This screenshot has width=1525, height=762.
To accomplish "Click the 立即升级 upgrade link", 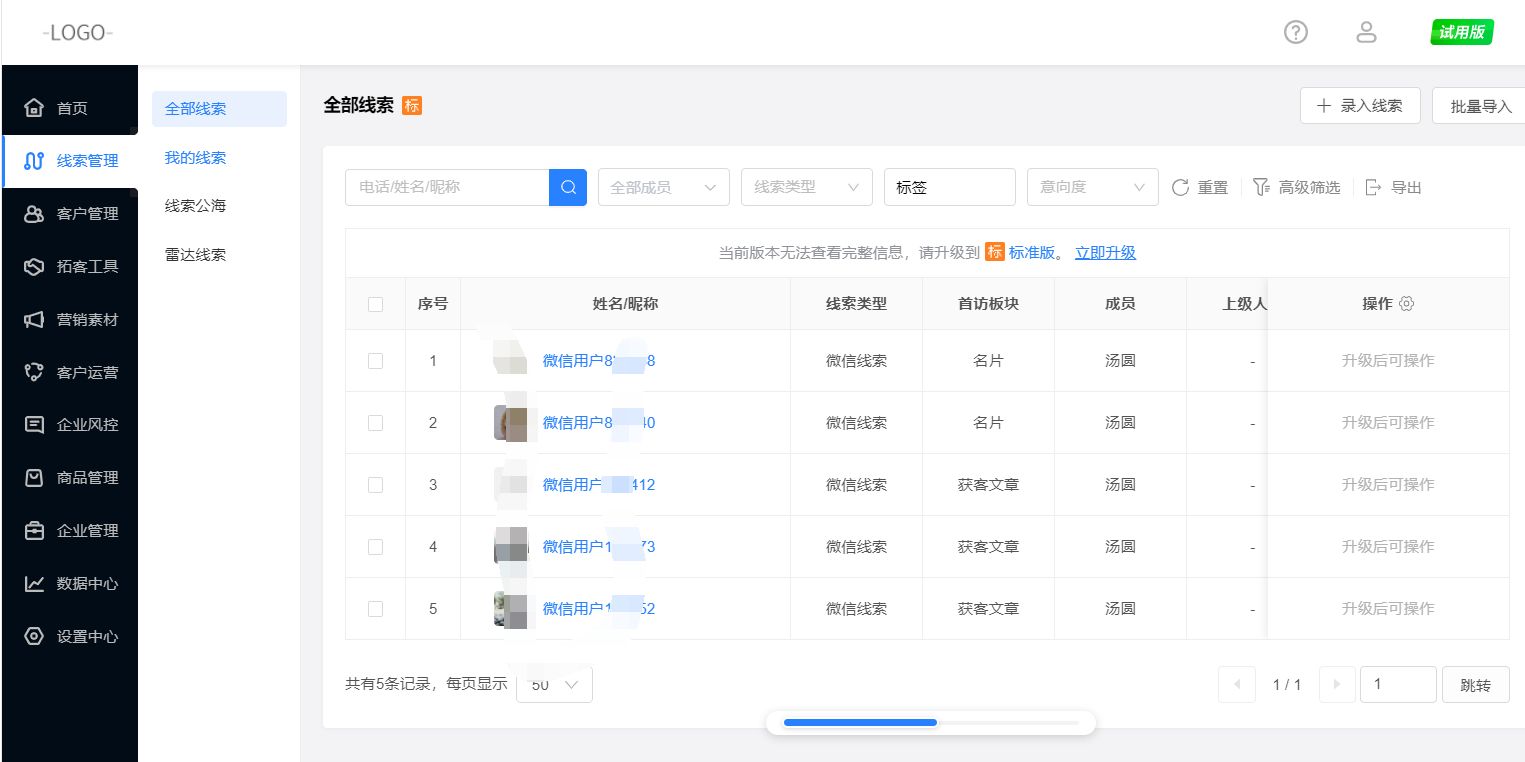I will (x=1105, y=253).
